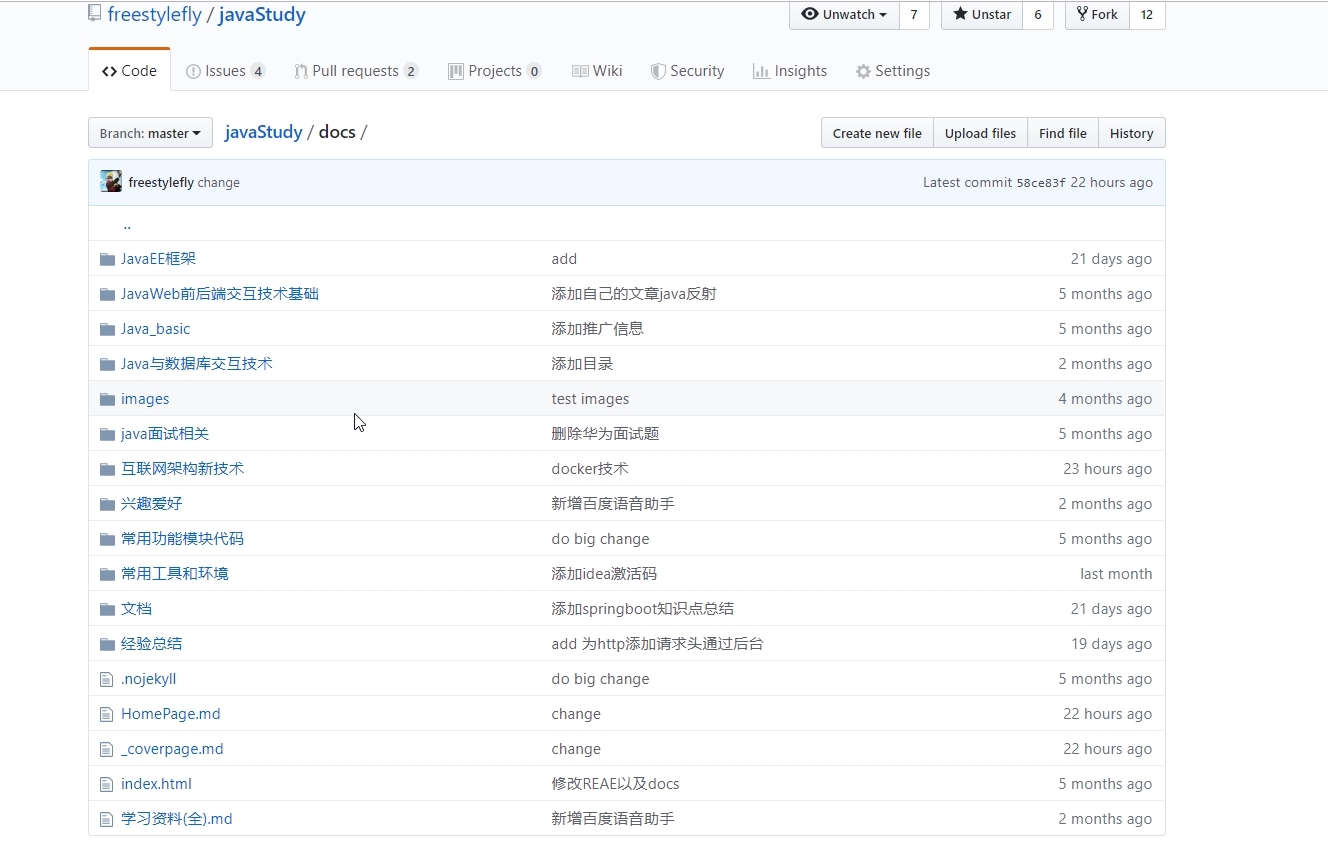The width and height of the screenshot is (1328, 865).
Task: Open the repository Settings tab
Action: [893, 71]
